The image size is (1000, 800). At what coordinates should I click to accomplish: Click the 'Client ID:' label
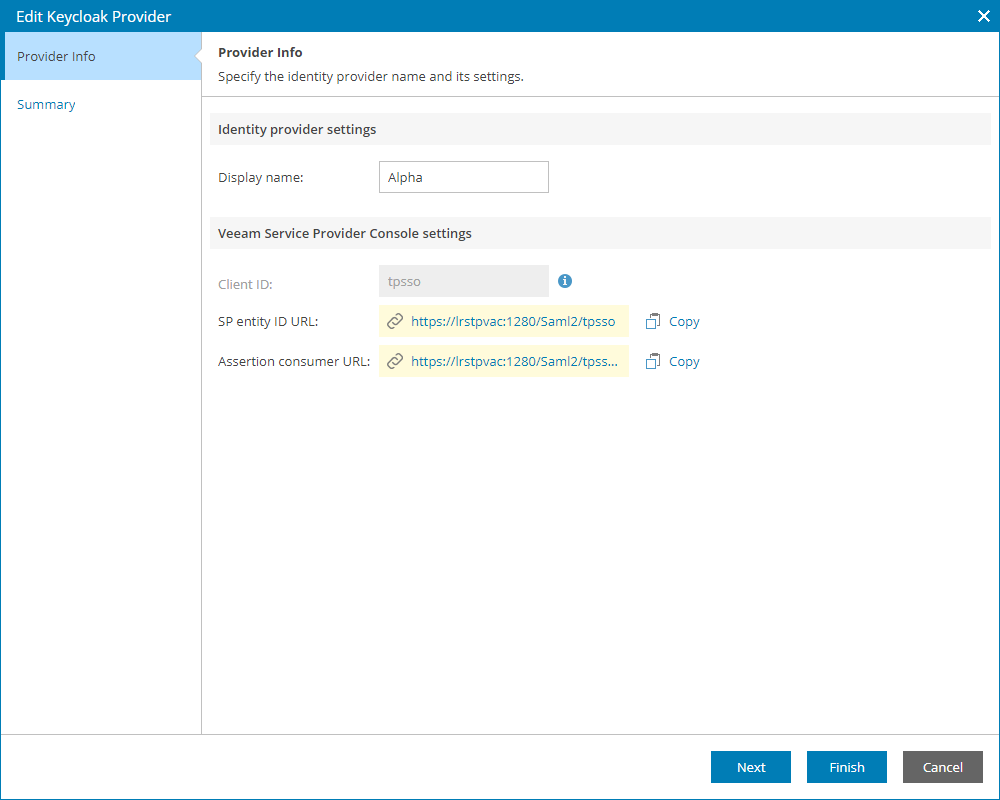(x=245, y=284)
